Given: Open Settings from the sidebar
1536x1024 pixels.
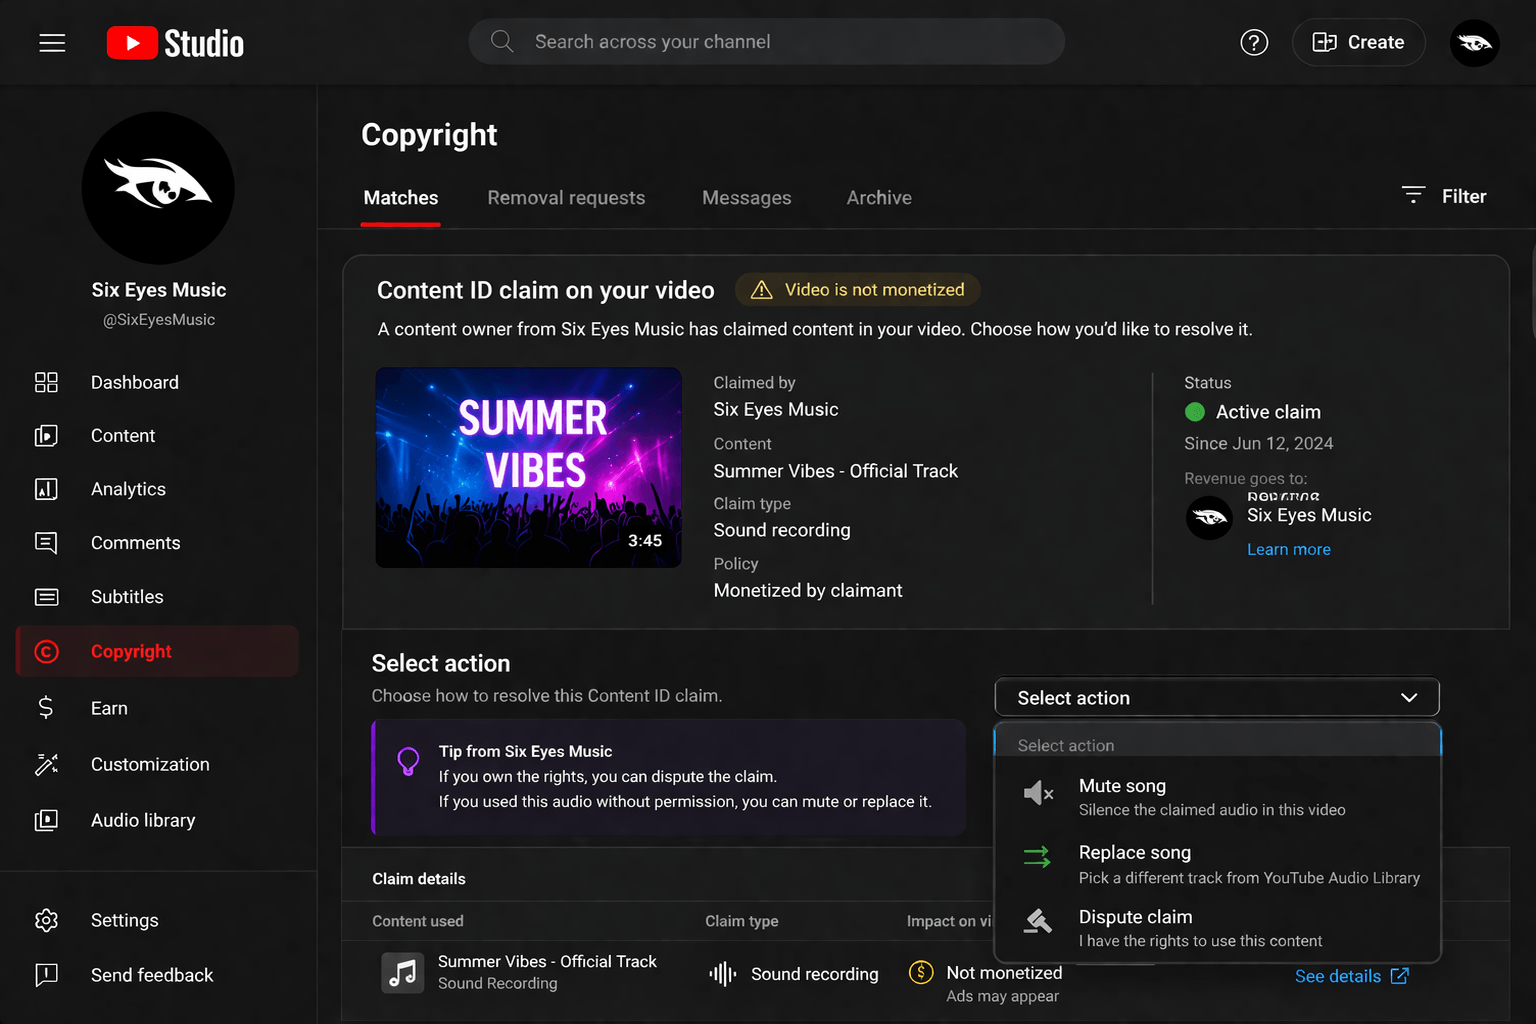Looking at the screenshot, I should (x=158, y=920).
